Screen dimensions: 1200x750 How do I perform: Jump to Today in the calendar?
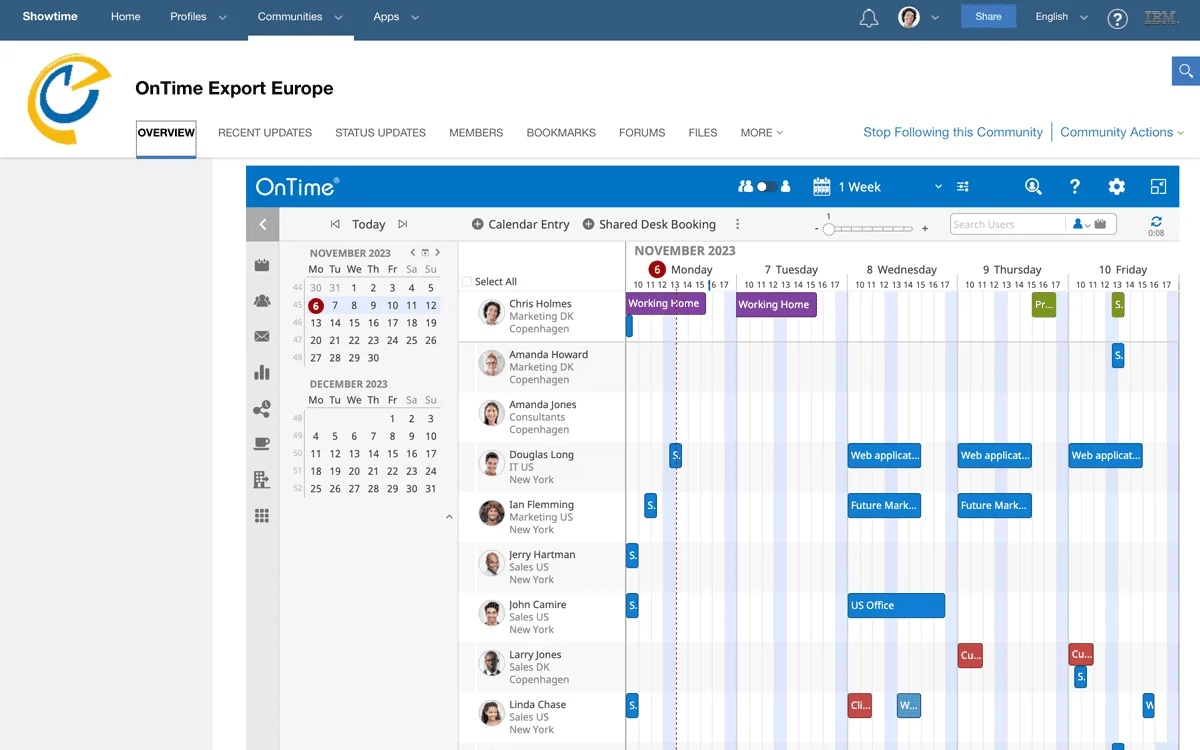point(369,225)
